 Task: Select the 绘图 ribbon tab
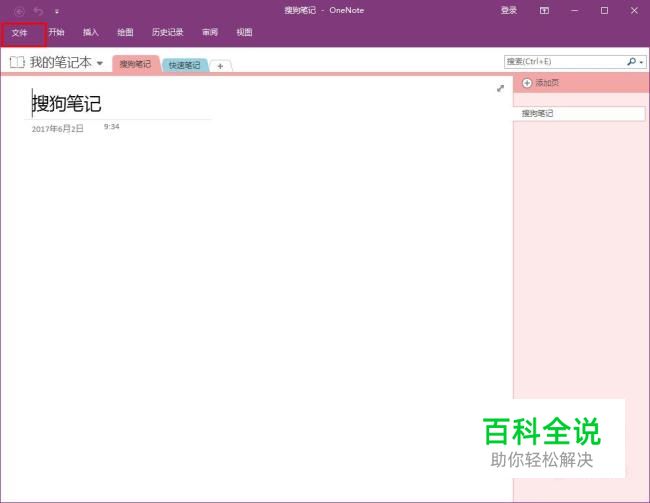tap(125, 32)
